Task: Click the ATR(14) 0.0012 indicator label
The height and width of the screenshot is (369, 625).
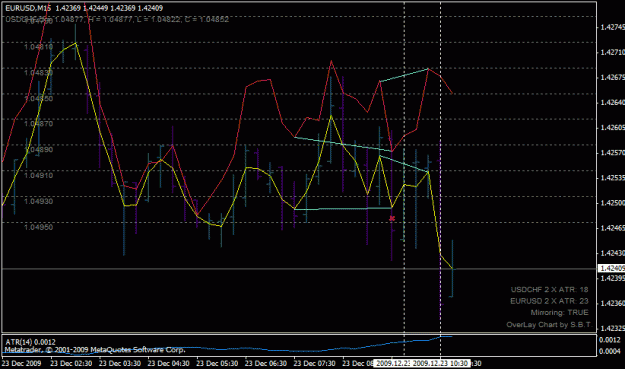Action: coord(30,342)
